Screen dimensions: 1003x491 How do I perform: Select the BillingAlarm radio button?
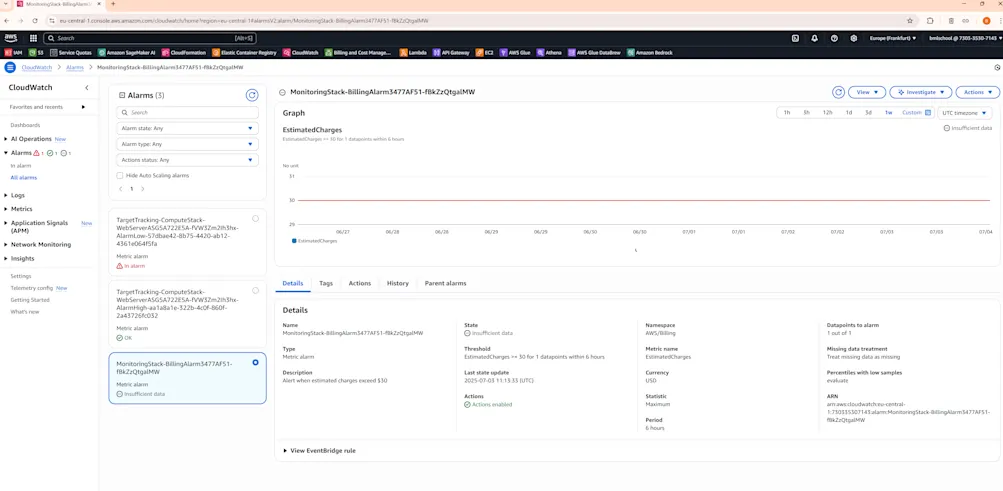point(255,362)
